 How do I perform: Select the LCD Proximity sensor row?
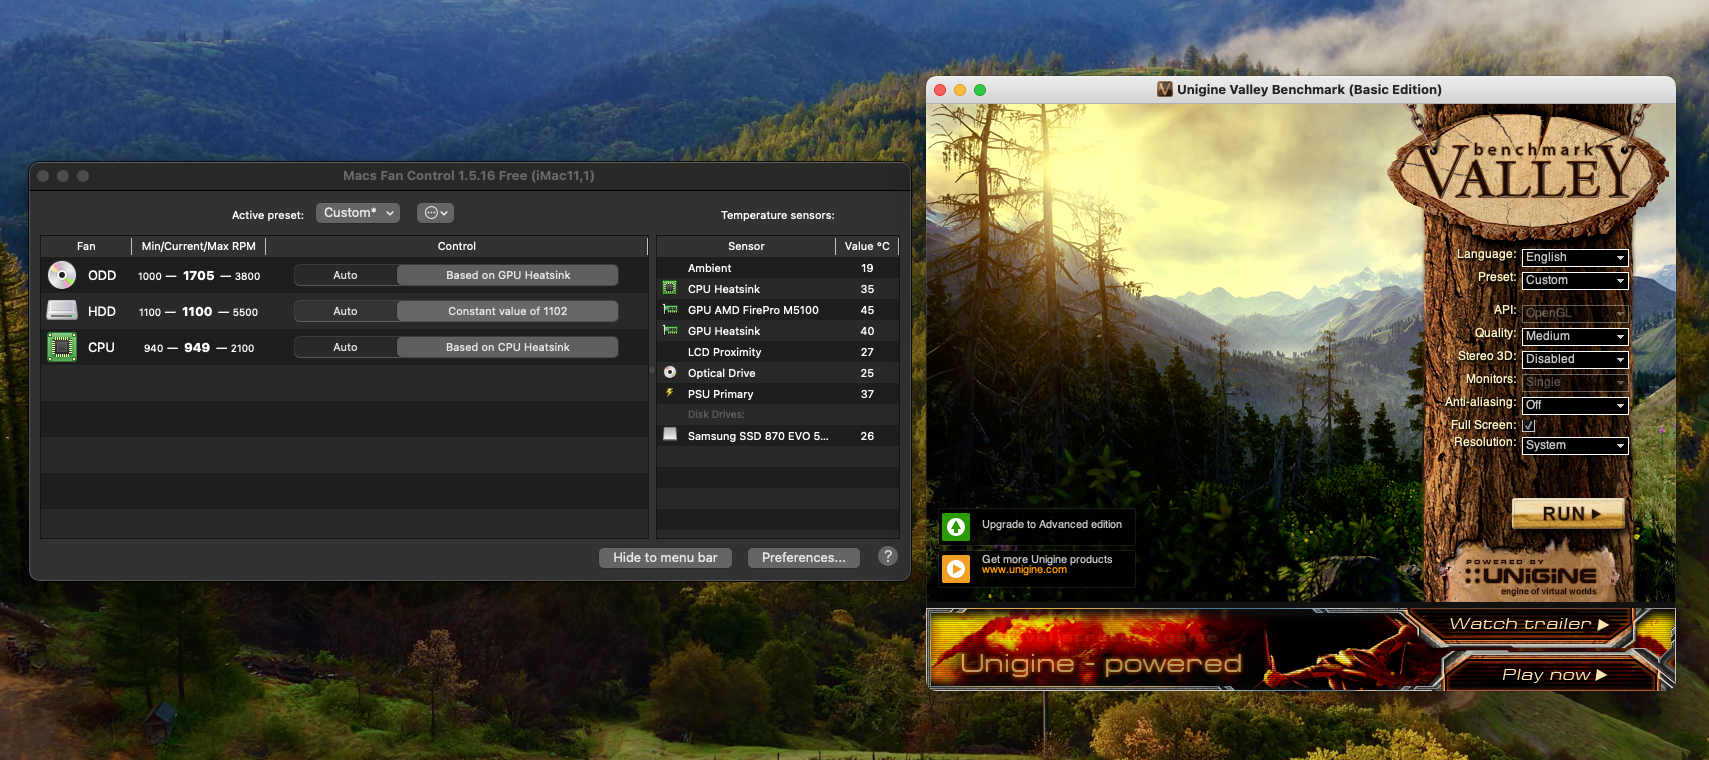point(778,352)
